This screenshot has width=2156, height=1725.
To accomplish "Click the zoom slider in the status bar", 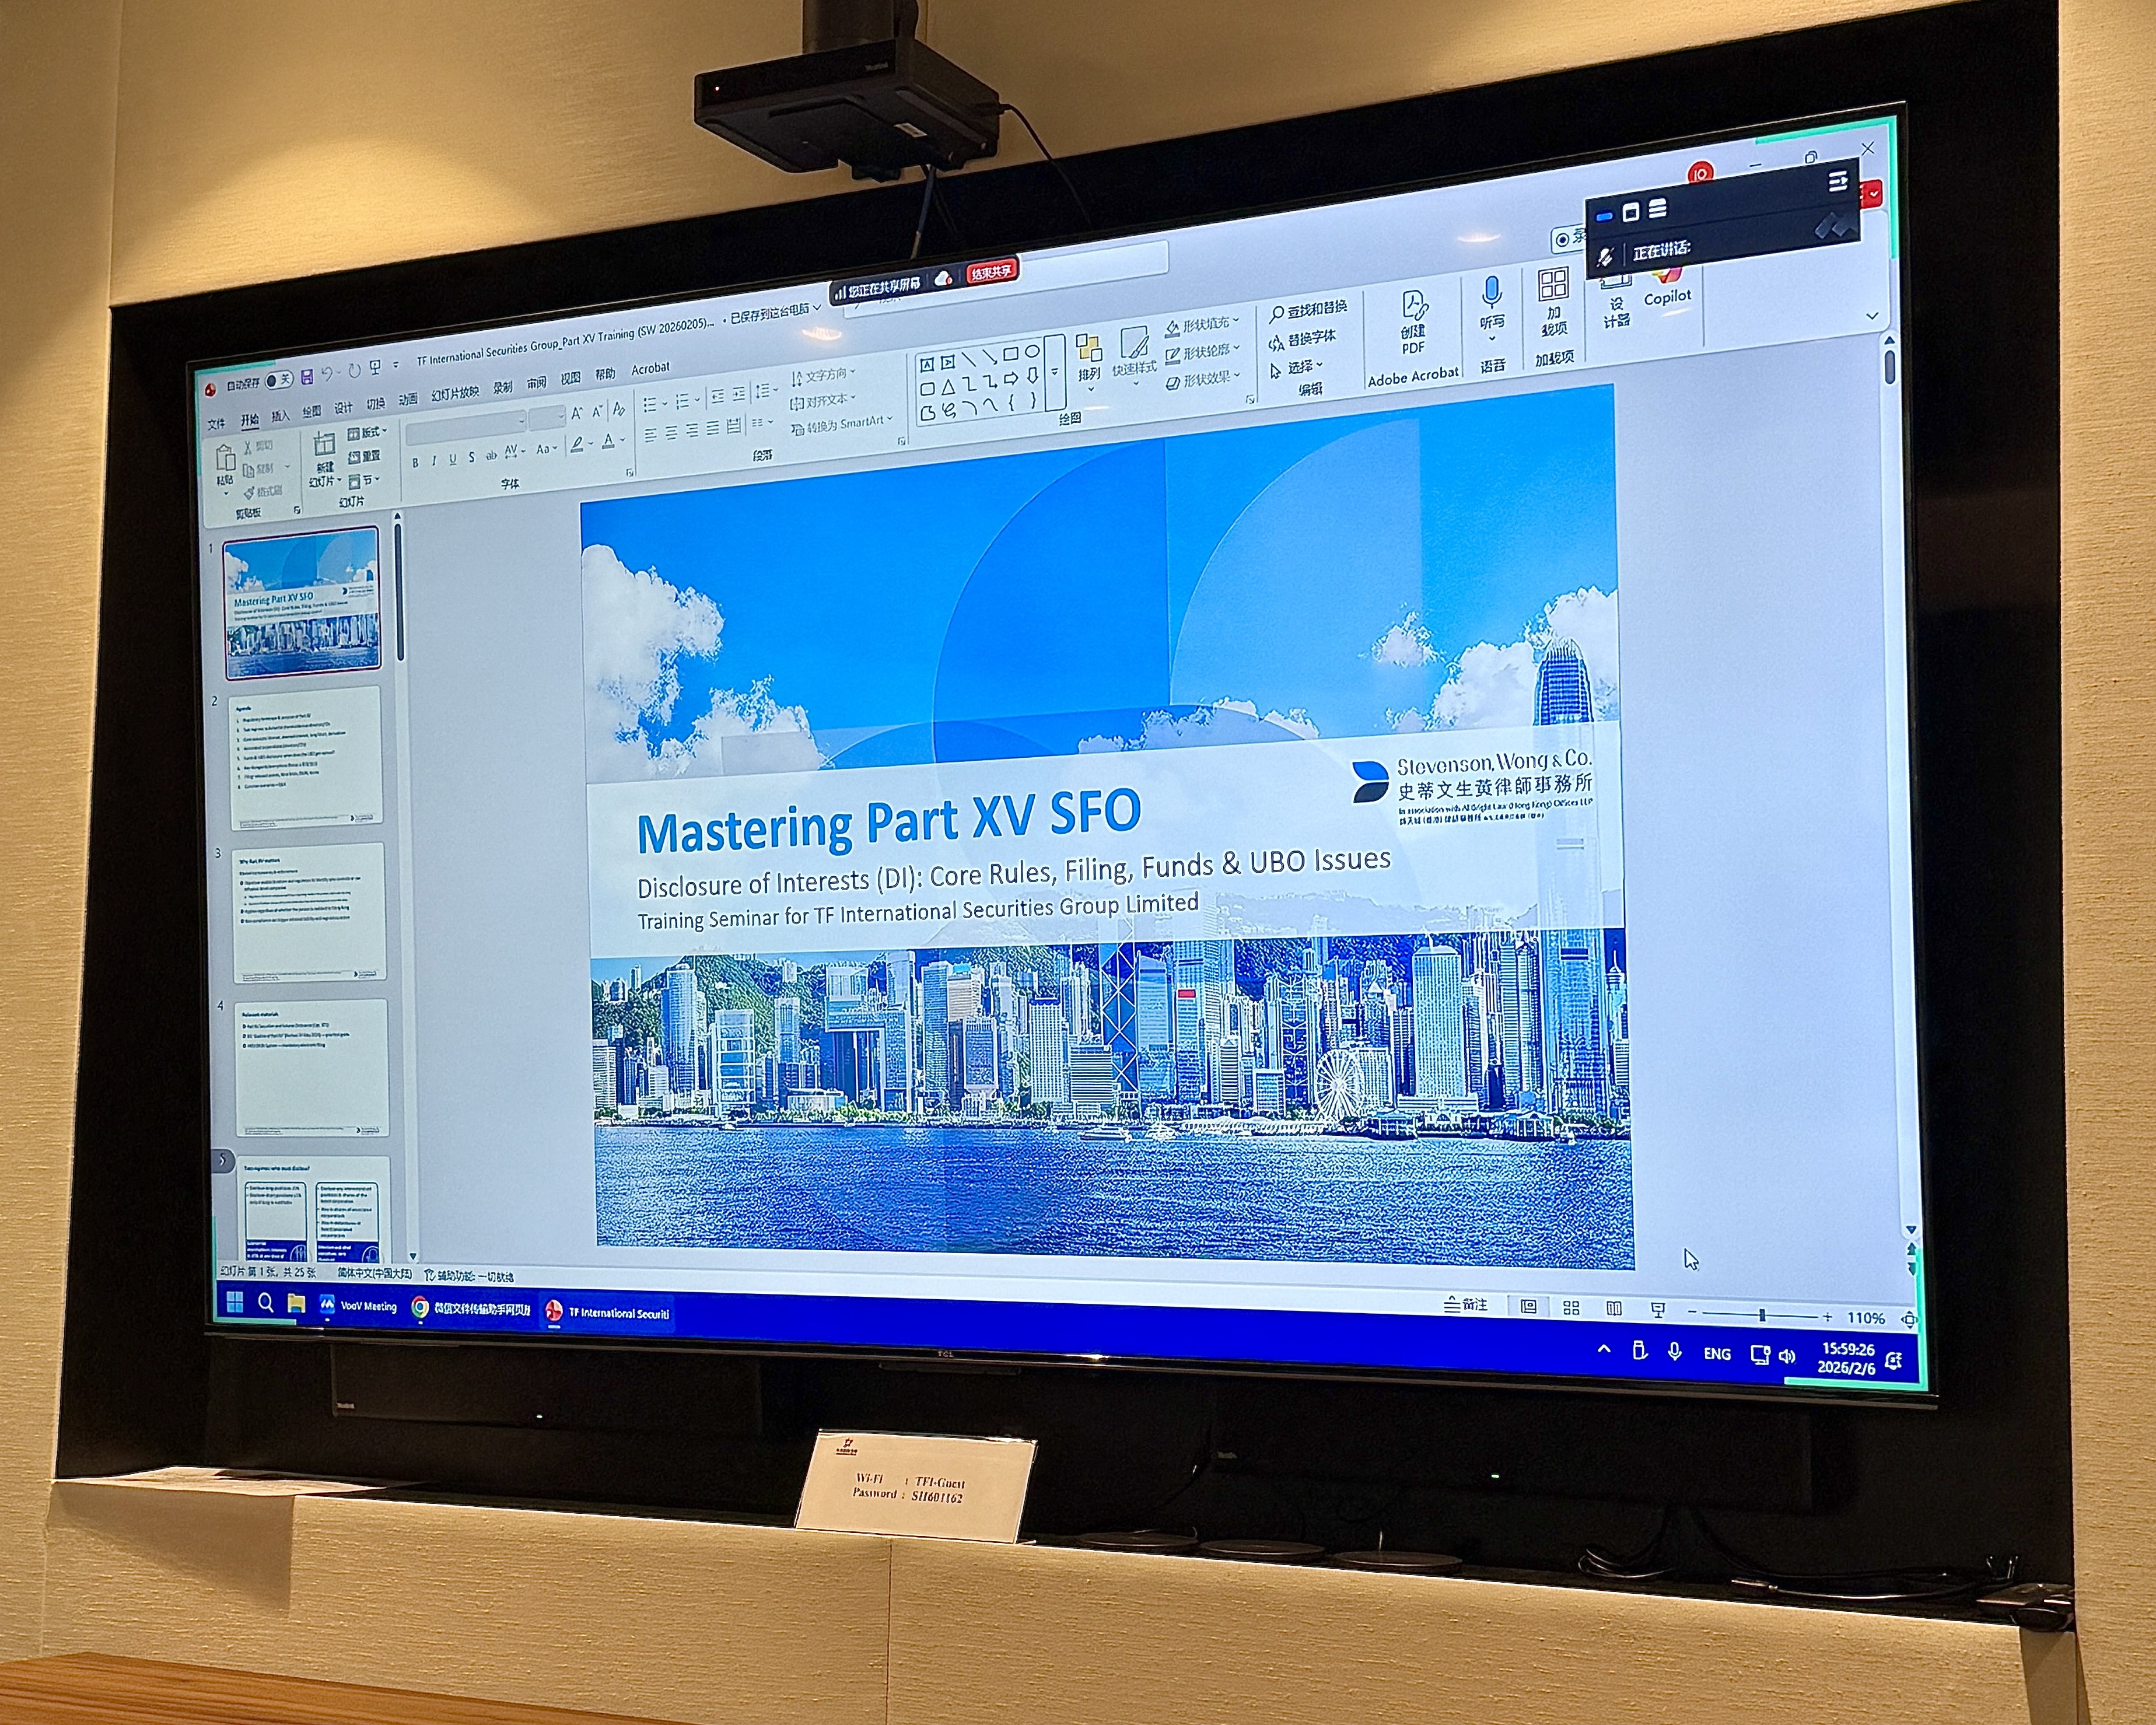I will tap(1762, 1314).
